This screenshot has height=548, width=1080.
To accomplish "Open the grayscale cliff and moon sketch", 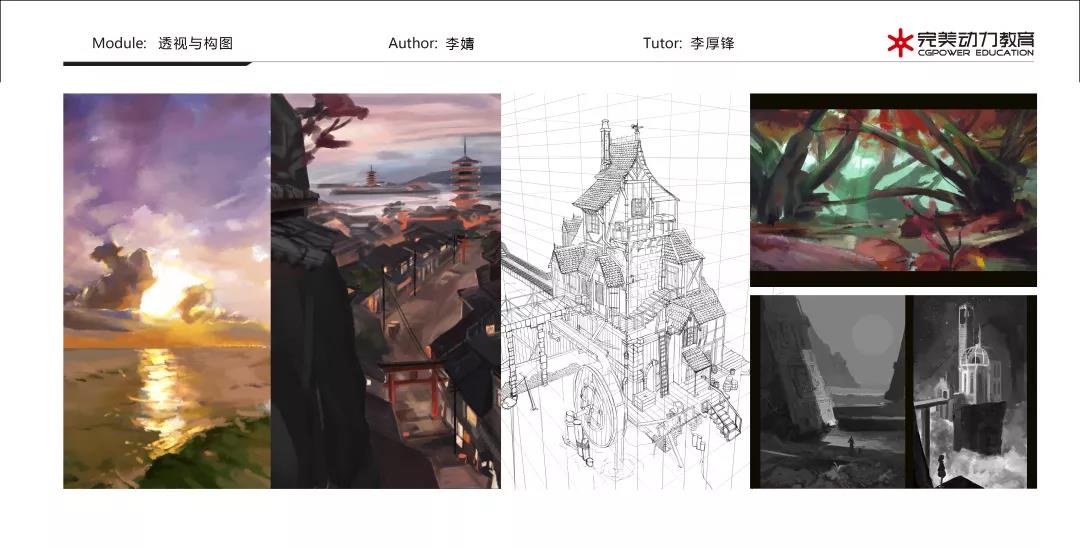I will pyautogui.click(x=827, y=390).
